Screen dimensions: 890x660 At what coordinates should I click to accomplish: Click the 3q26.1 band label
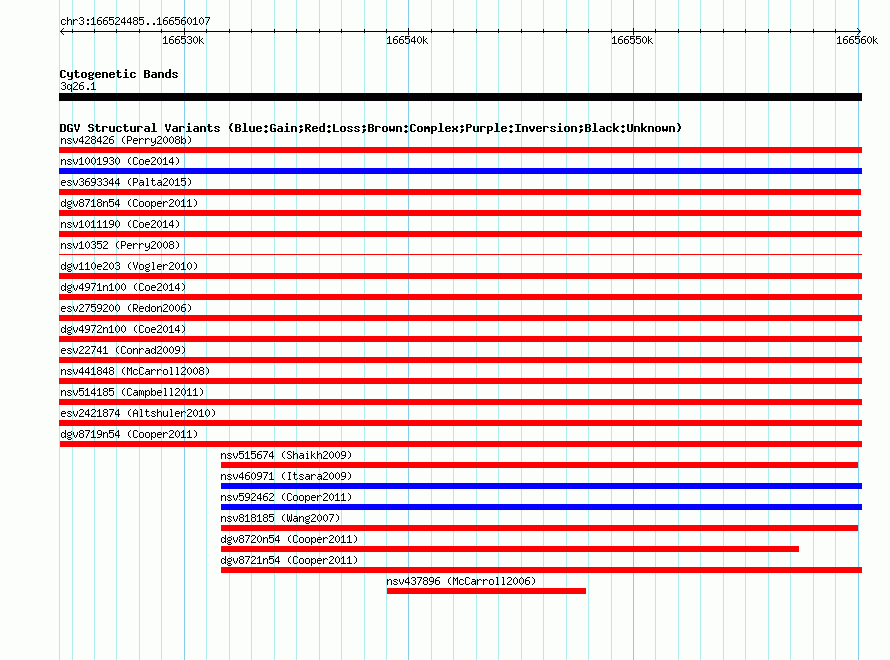[78, 86]
